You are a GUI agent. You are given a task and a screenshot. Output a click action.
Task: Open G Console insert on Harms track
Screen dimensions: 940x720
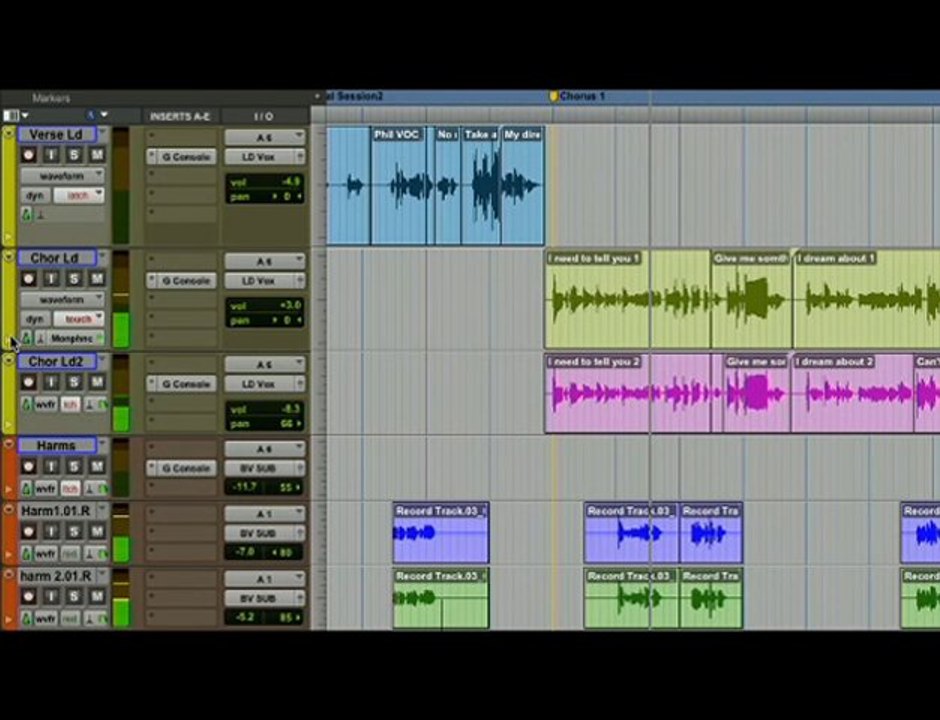coord(182,468)
